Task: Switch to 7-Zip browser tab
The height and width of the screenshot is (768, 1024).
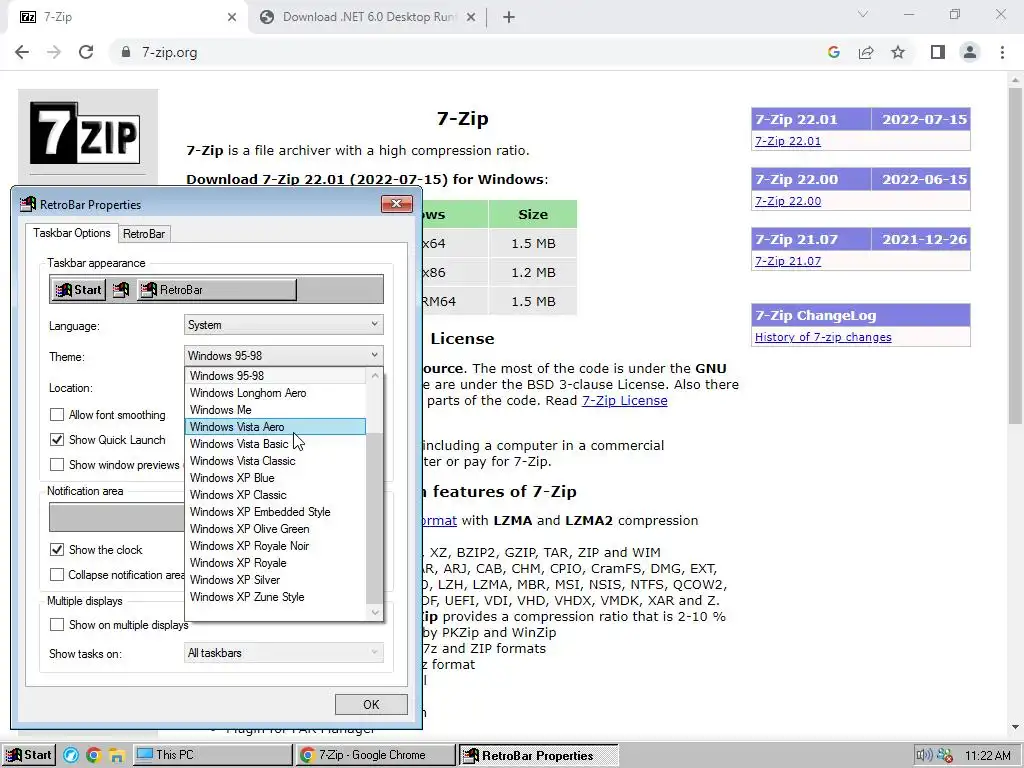Action: point(129,18)
